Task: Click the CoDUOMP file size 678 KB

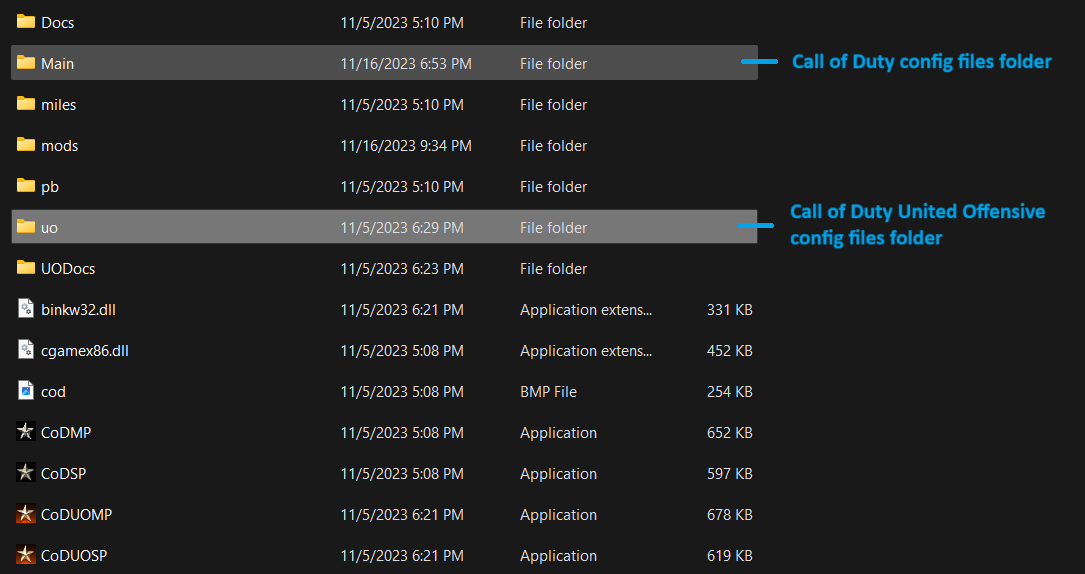Action: [x=729, y=515]
